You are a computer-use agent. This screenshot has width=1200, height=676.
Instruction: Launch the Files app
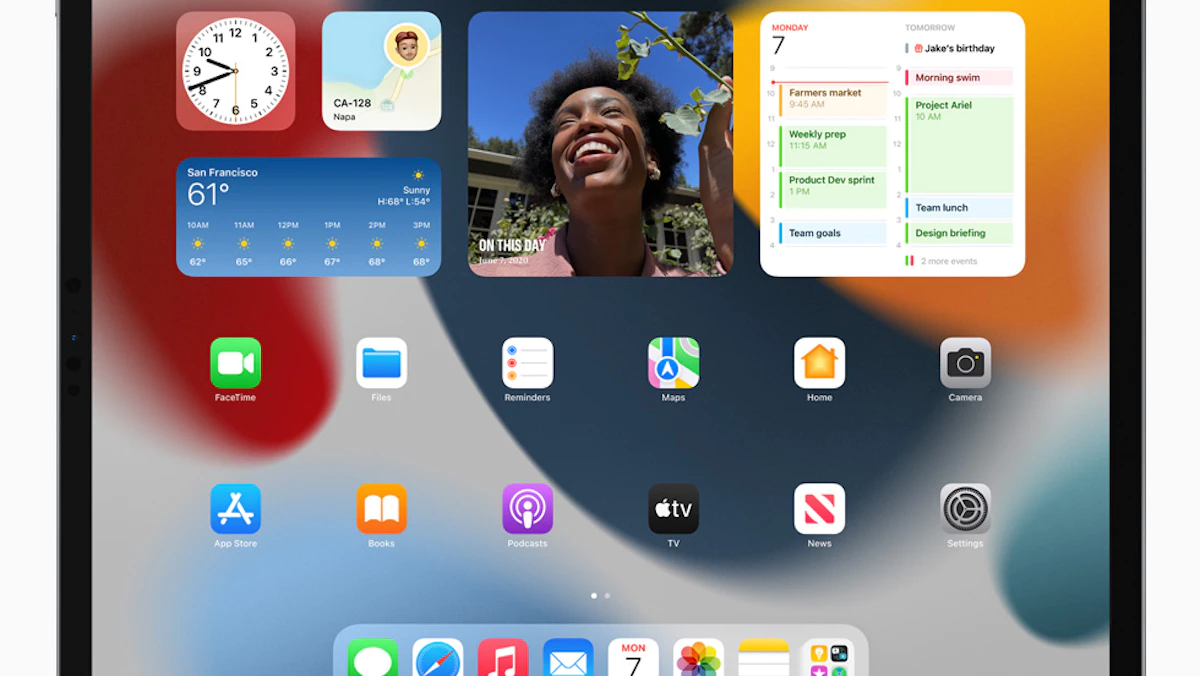pos(381,363)
